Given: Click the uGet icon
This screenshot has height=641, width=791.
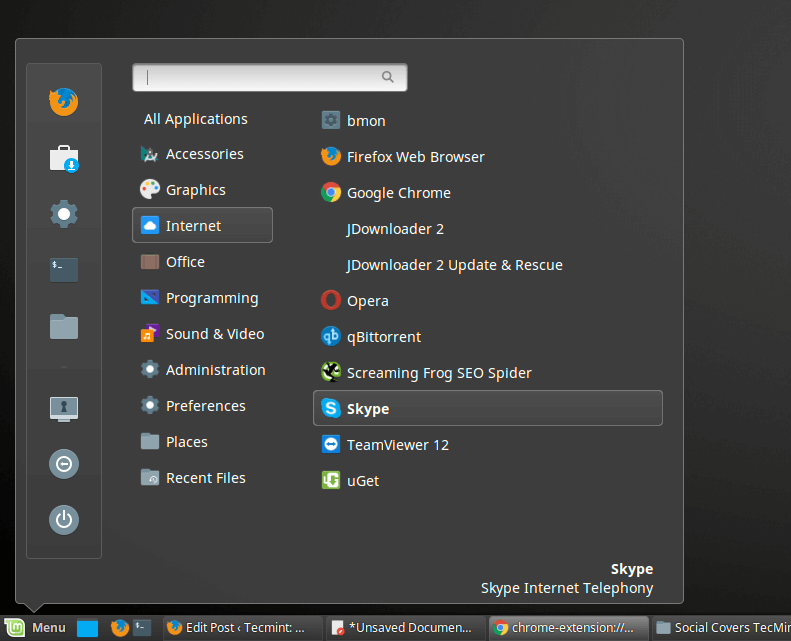Looking at the screenshot, I should (x=331, y=480).
